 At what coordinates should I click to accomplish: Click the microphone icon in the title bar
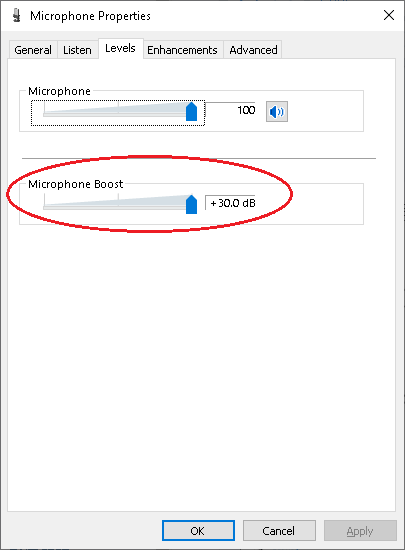pyautogui.click(x=16, y=16)
